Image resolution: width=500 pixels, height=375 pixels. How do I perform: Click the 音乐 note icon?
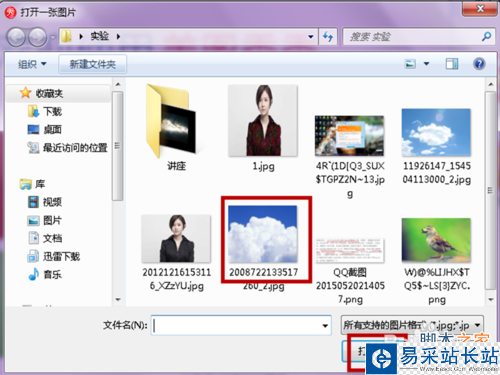pyautogui.click(x=33, y=274)
